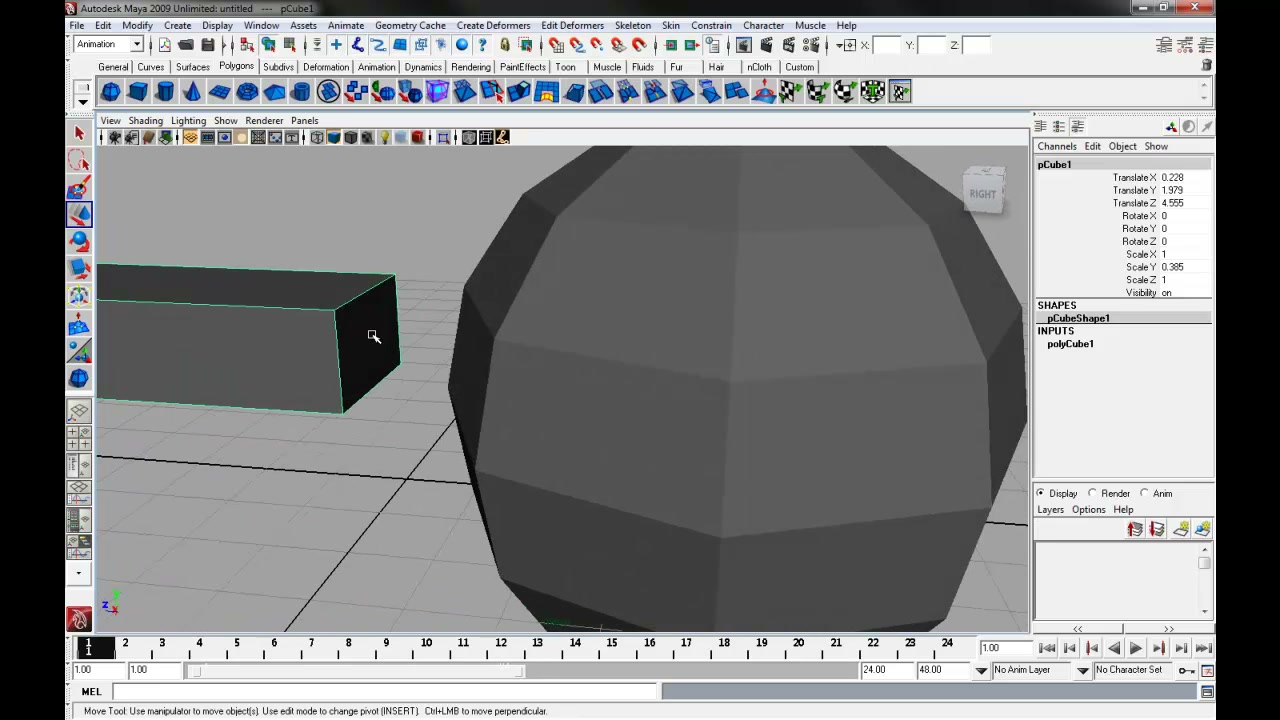The width and height of the screenshot is (1280, 720).
Task: Toggle auto keyframe key icon
Action: 1186,670
